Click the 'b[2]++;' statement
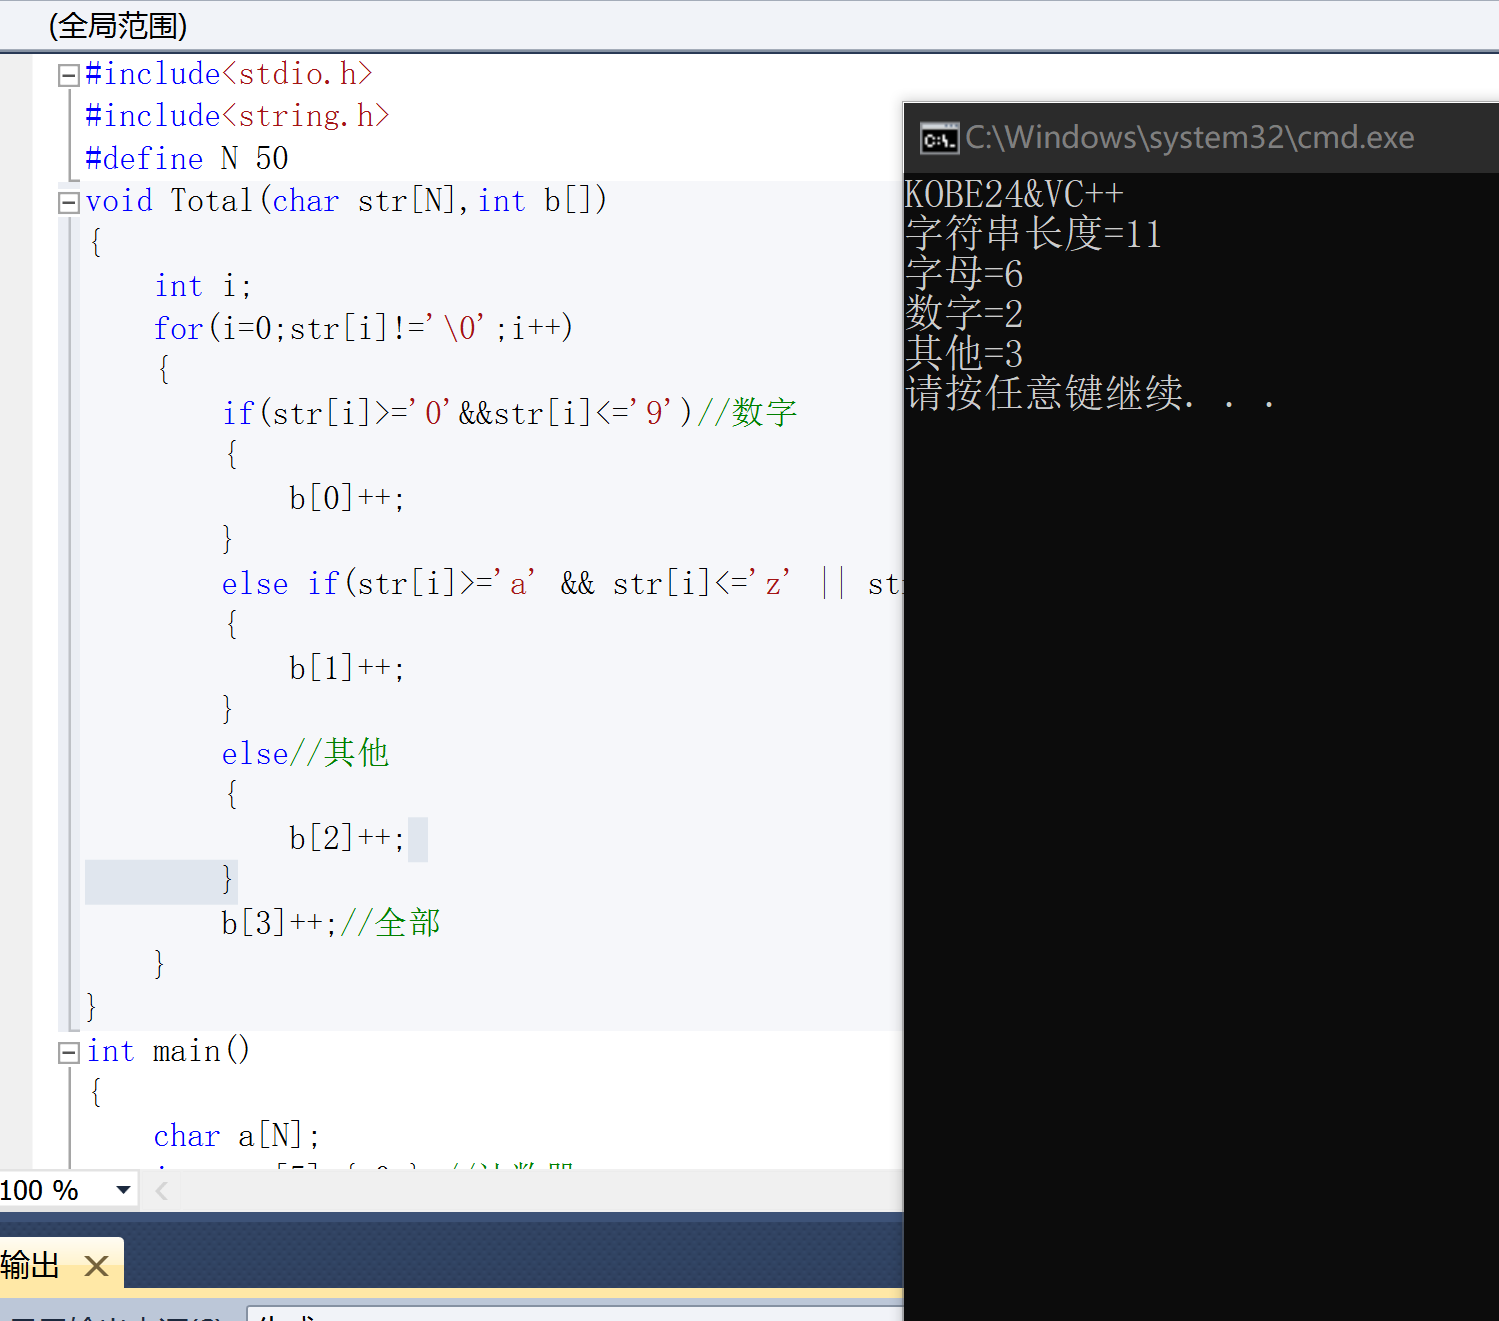Image resolution: width=1499 pixels, height=1321 pixels. (347, 838)
